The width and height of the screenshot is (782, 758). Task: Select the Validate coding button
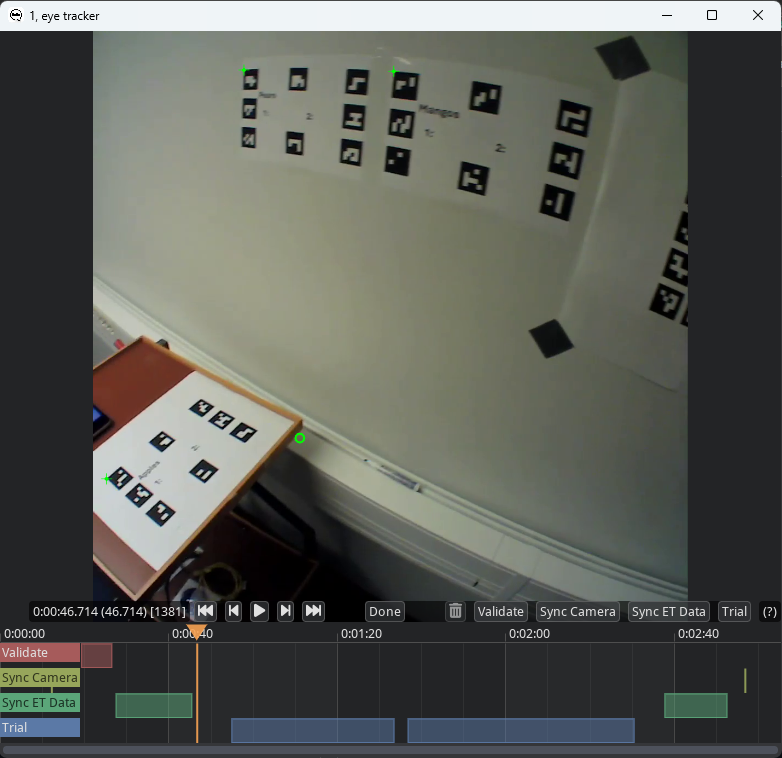point(500,612)
